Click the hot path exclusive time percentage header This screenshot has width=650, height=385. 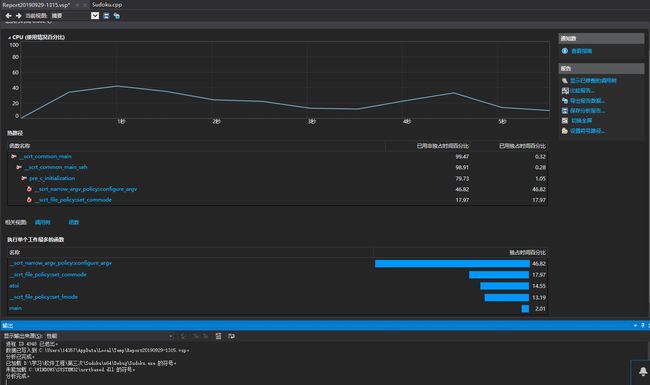pos(522,146)
